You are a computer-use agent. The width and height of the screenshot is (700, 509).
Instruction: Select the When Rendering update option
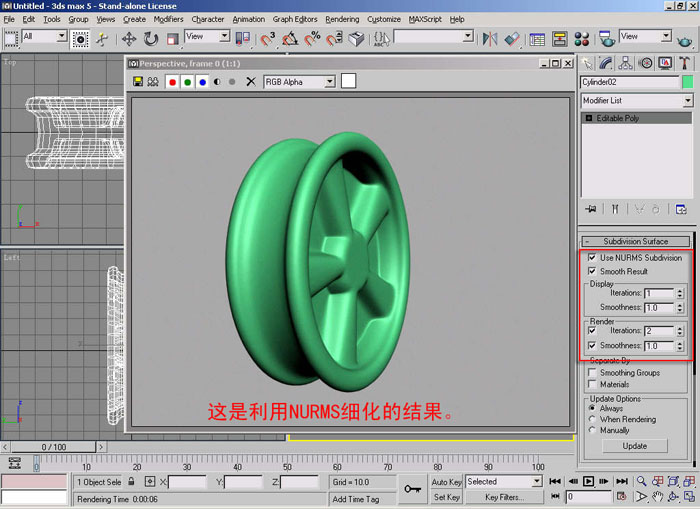click(x=592, y=419)
